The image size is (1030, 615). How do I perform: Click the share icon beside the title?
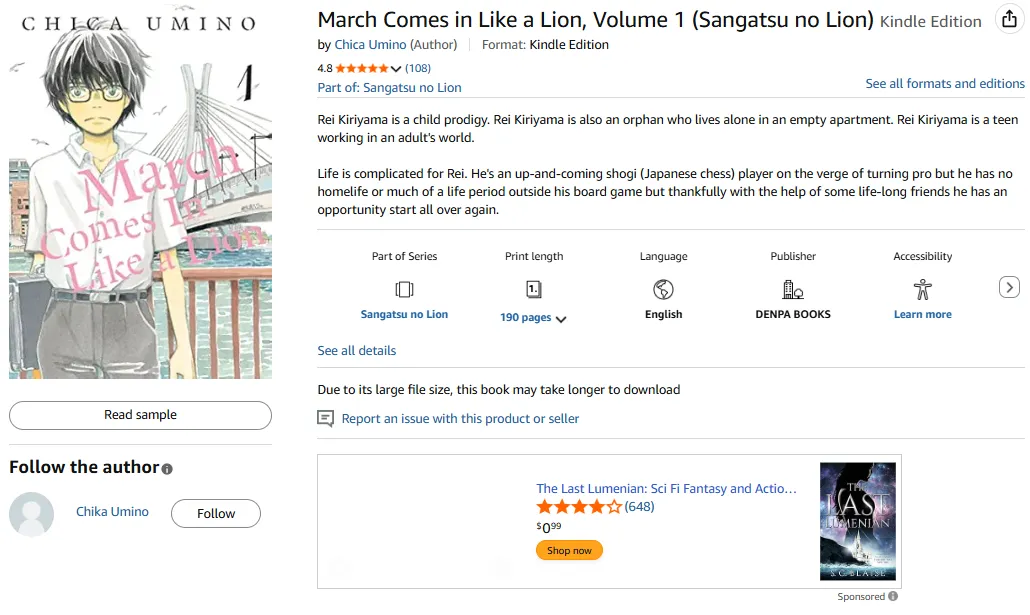click(1009, 20)
